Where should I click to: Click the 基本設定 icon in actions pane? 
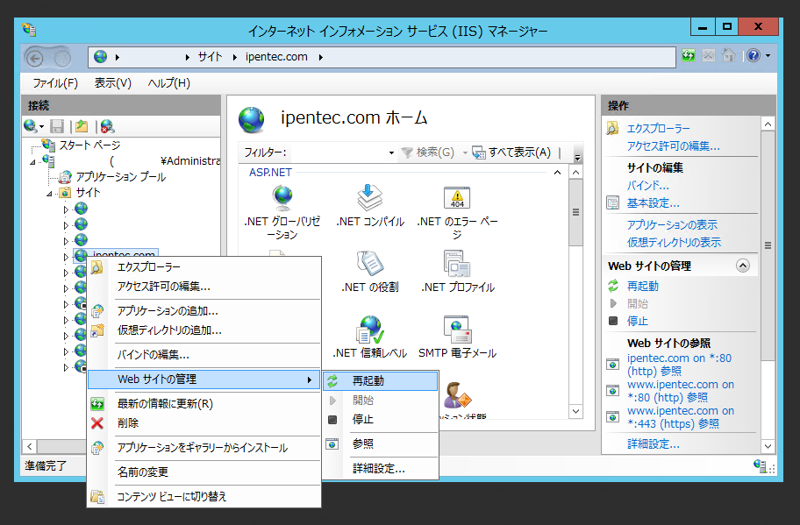pos(612,203)
